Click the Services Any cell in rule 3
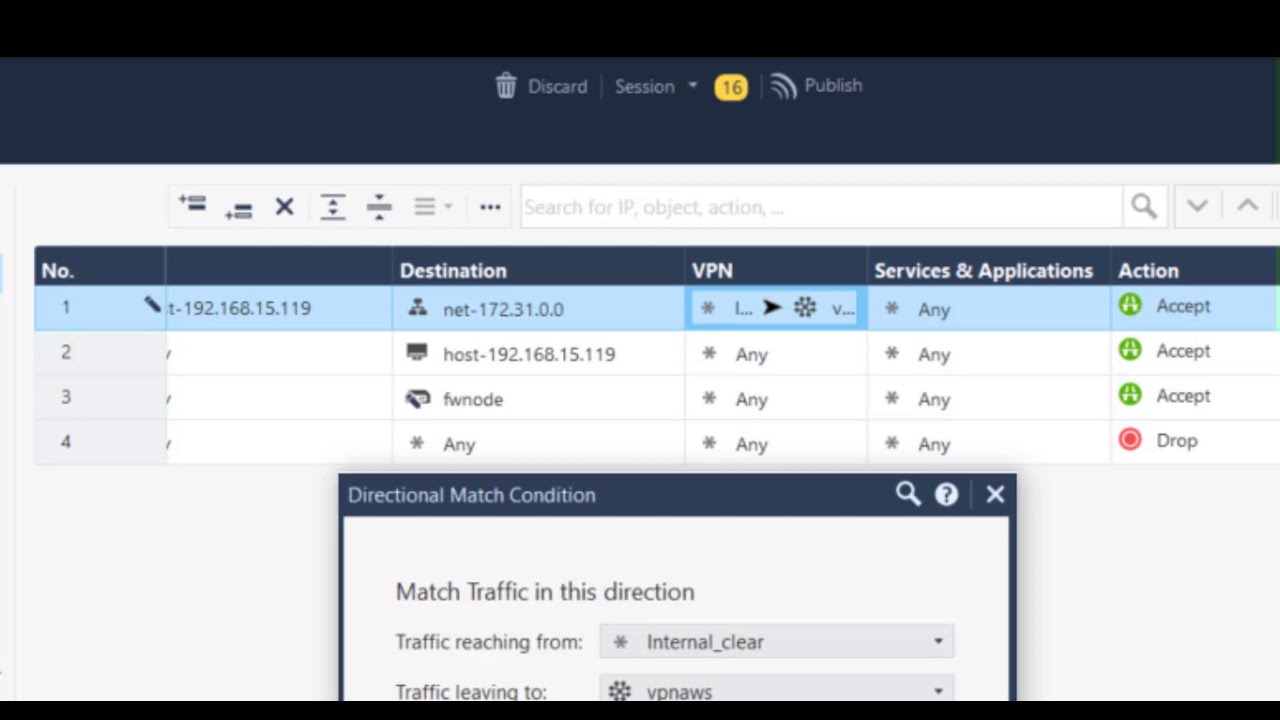 point(989,399)
